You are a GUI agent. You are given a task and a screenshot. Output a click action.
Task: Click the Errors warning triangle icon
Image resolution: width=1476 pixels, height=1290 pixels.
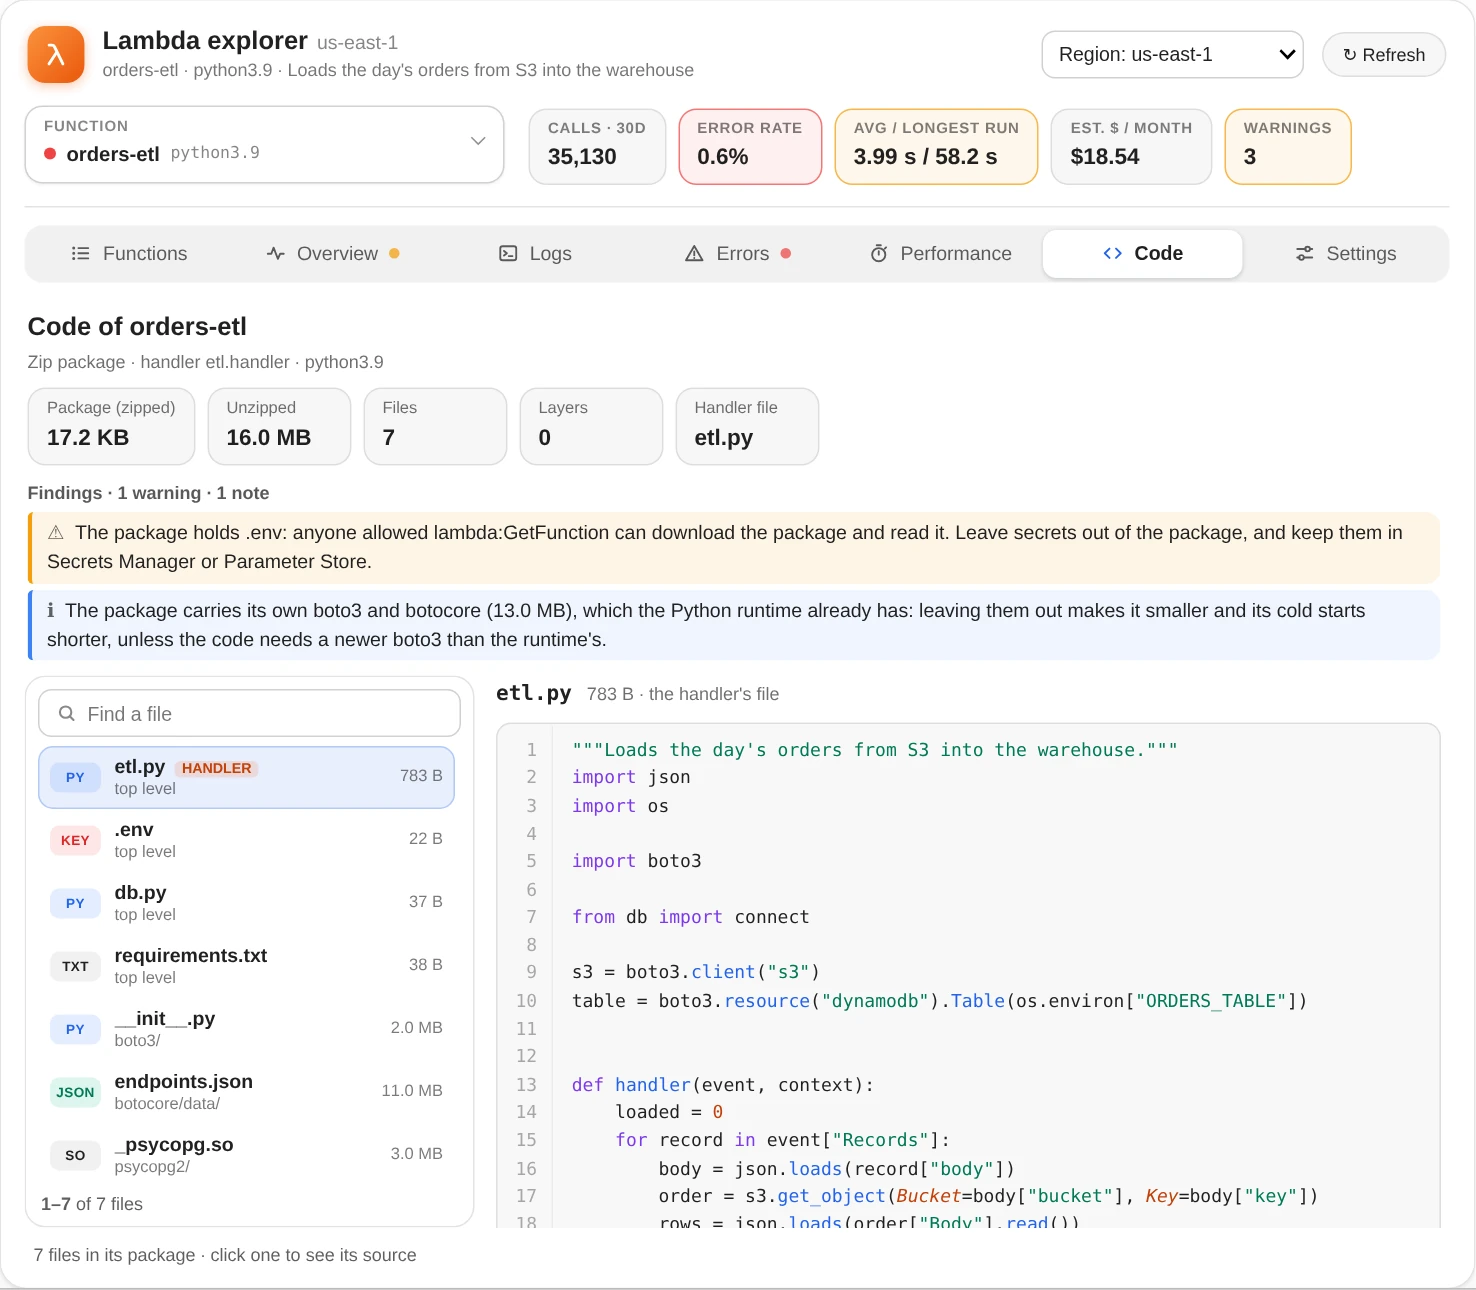694,254
